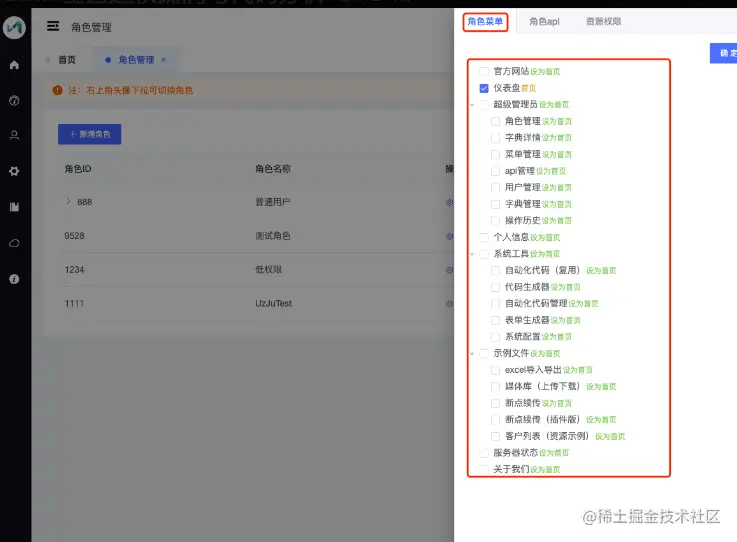Viewport: 737px width, 542px height.
Task: Open the example files sidebar icon
Action: pos(14,207)
